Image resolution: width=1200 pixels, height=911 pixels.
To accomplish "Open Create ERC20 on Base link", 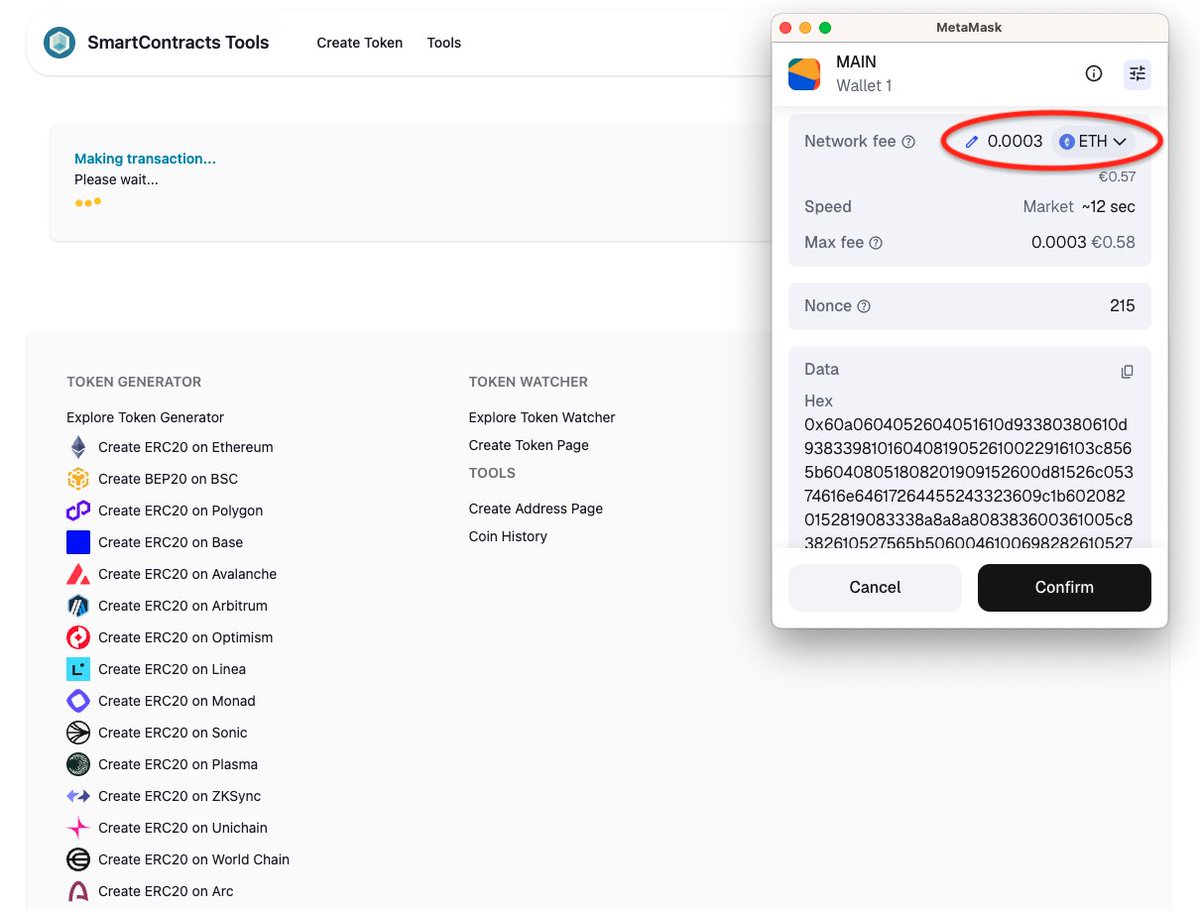I will (171, 542).
